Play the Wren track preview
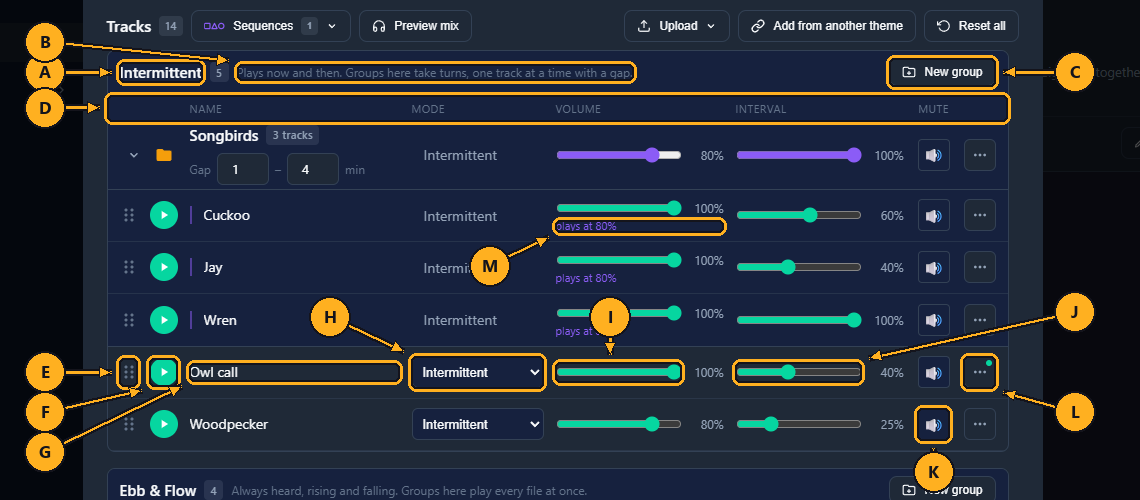 (164, 320)
